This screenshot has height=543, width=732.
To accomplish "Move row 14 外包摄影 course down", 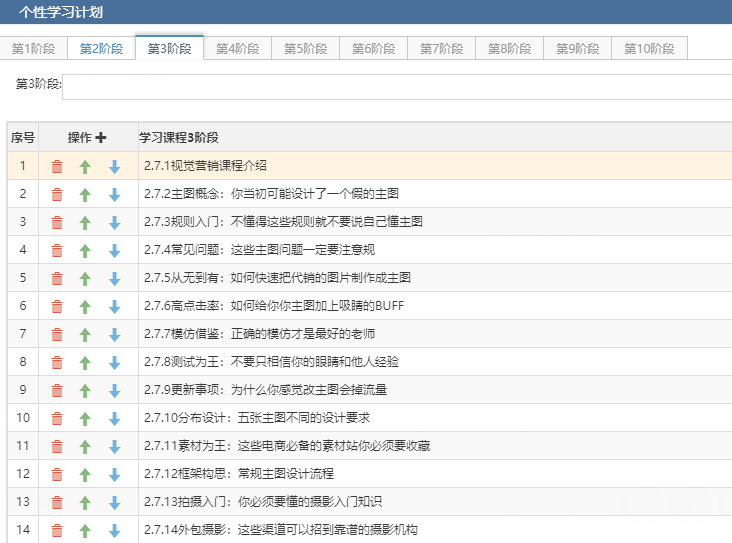I will (114, 531).
